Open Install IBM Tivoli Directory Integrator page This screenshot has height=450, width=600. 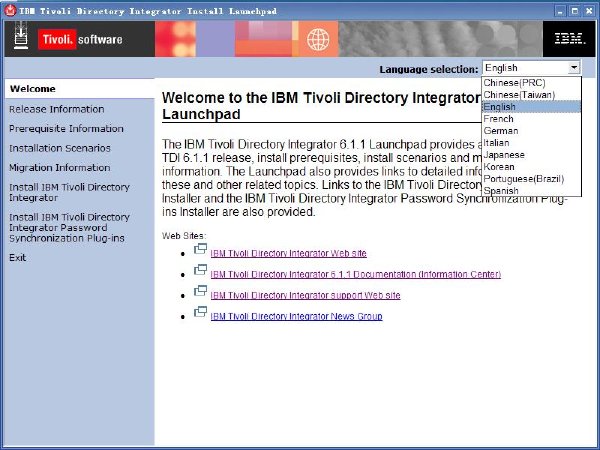(70, 192)
